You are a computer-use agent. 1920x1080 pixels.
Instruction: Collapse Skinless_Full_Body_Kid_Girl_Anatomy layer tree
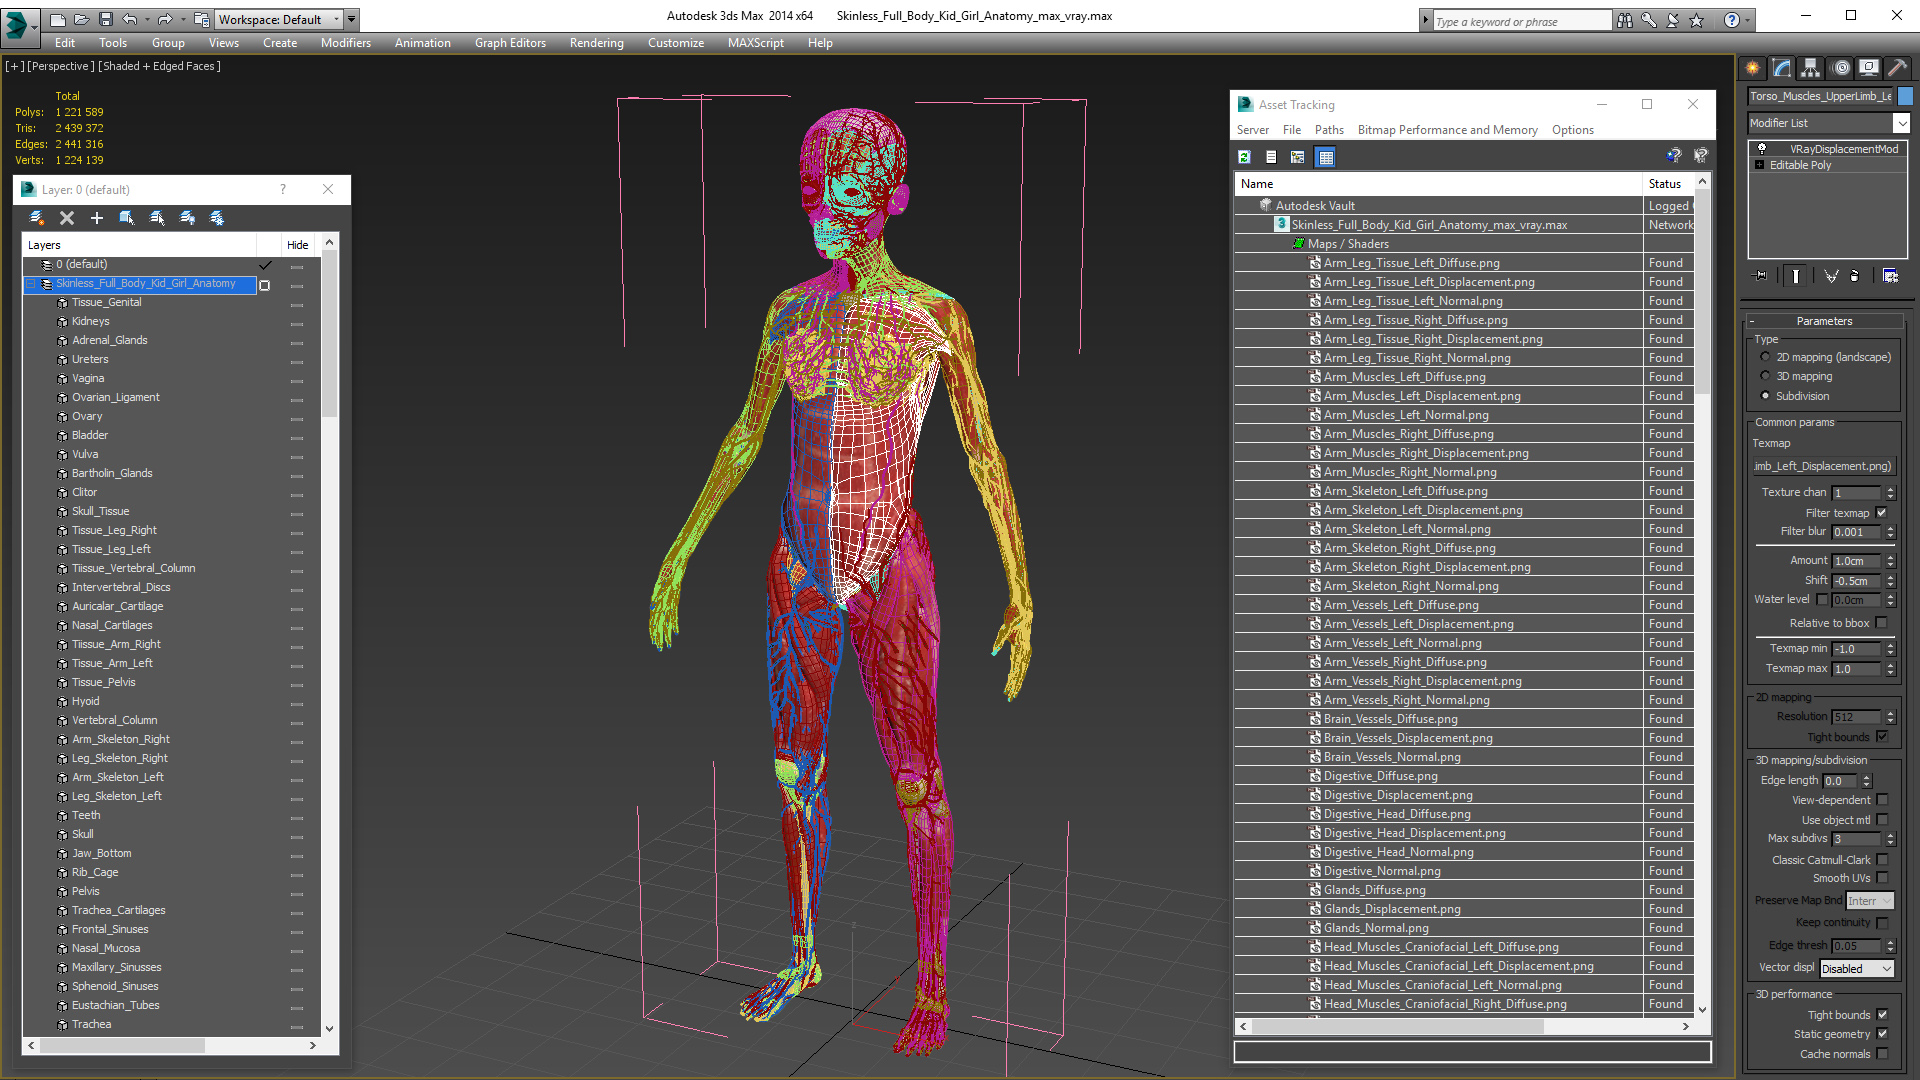coord(31,284)
